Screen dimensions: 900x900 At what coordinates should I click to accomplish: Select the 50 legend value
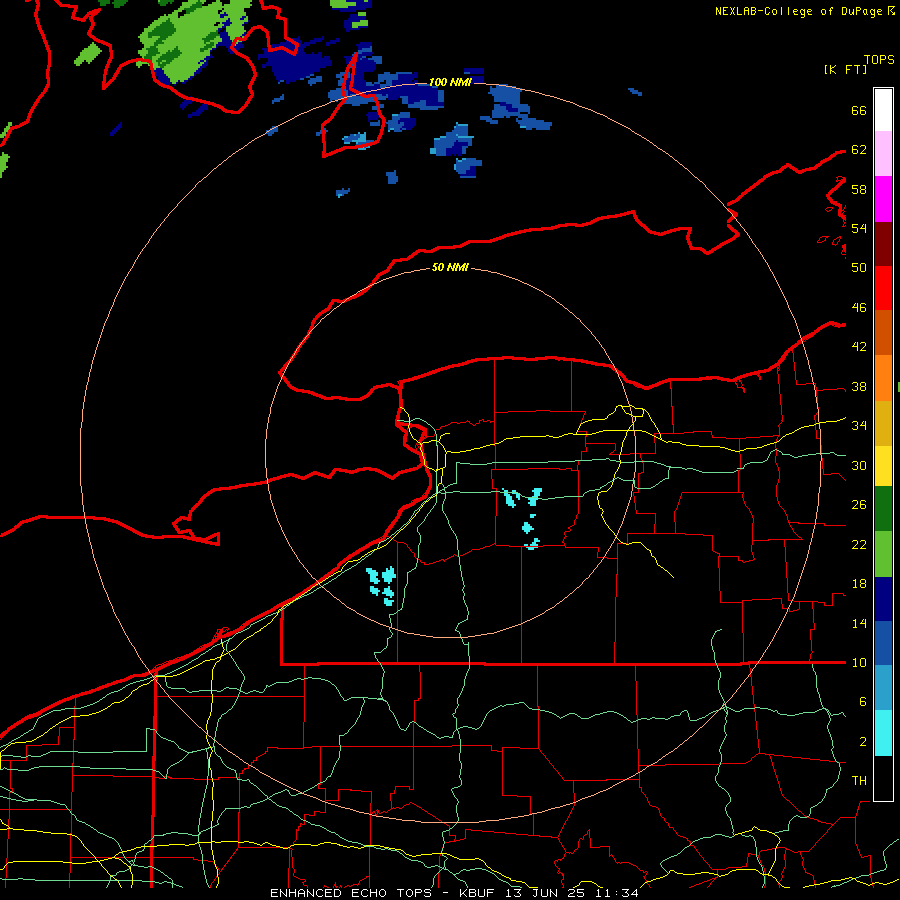point(859,267)
